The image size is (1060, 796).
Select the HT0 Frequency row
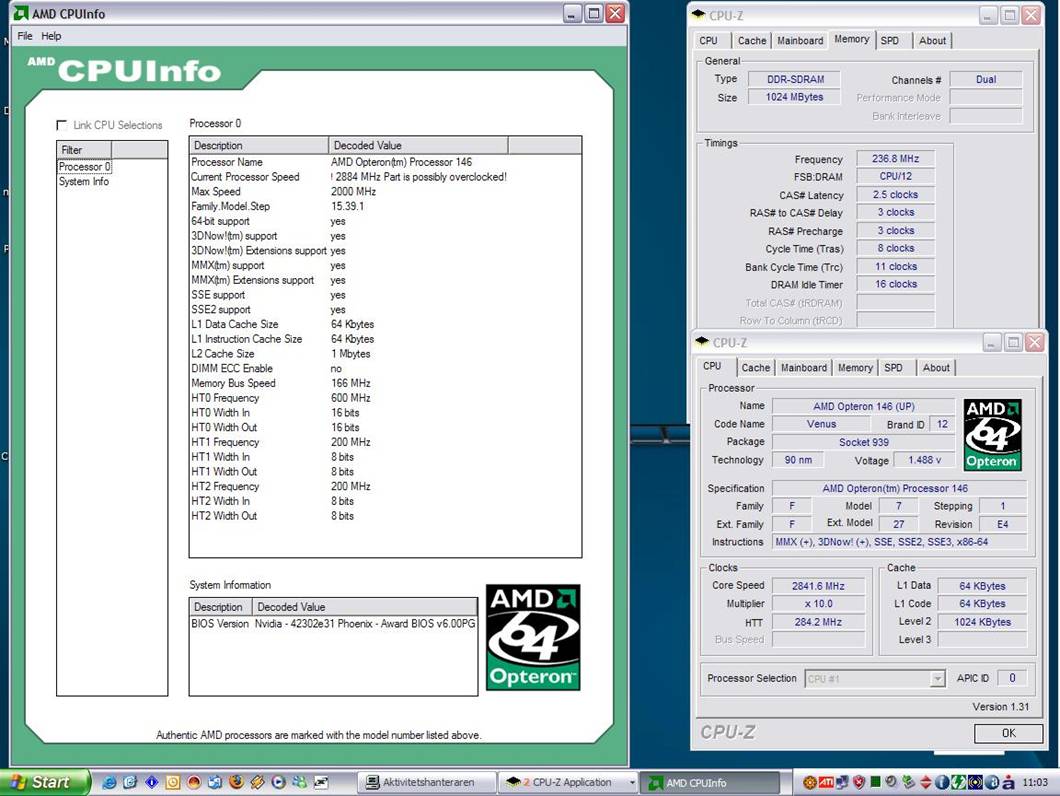385,398
